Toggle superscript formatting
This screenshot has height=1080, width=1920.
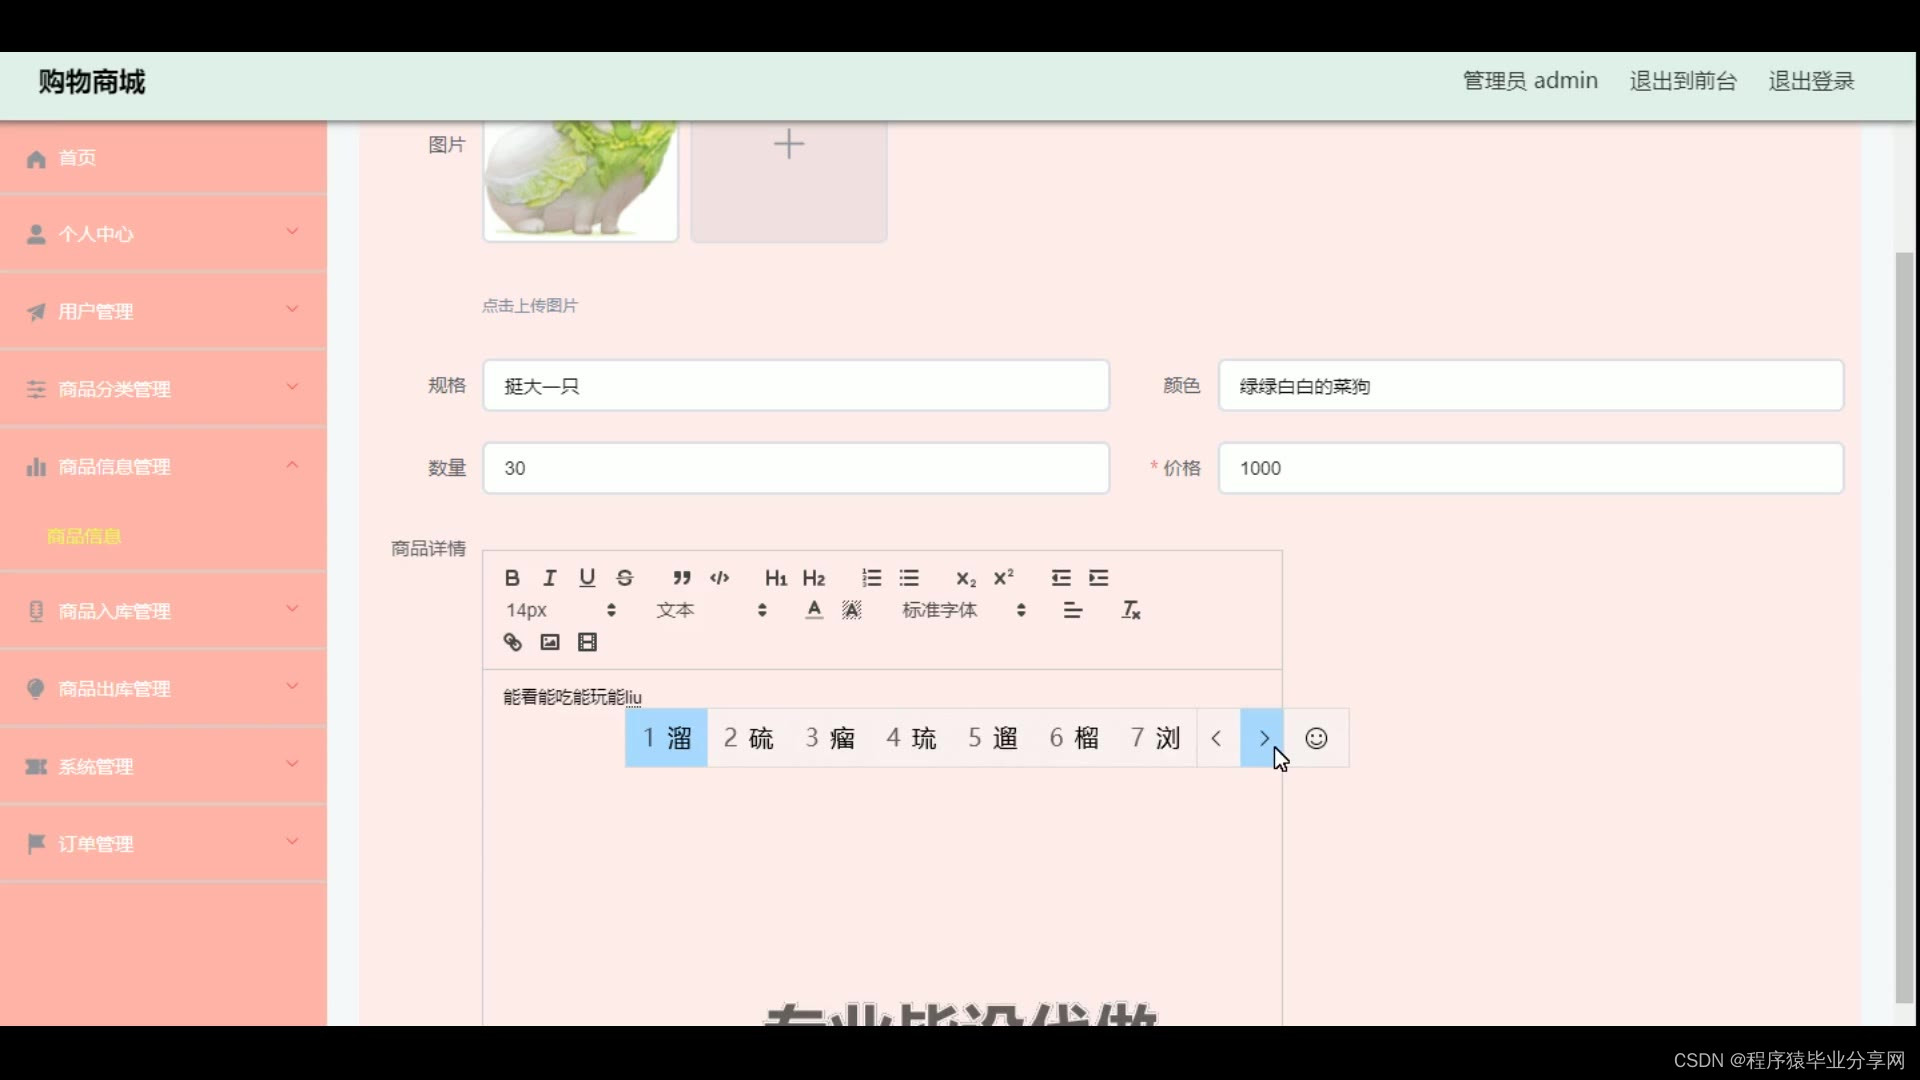1003,578
